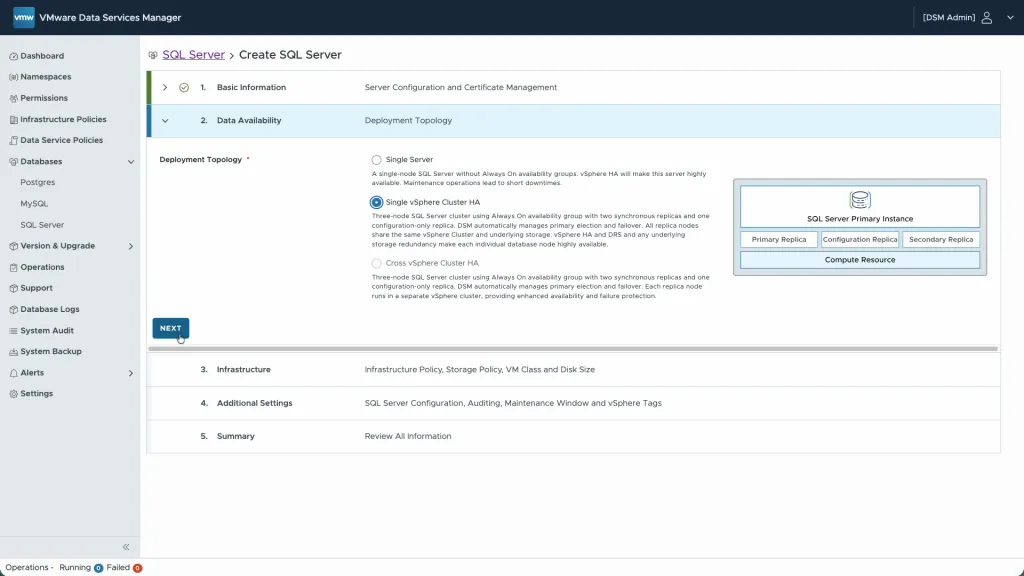The image size is (1024, 576).
Task: Click the Dashboard sidebar icon
Action: pyautogui.click(x=13, y=56)
